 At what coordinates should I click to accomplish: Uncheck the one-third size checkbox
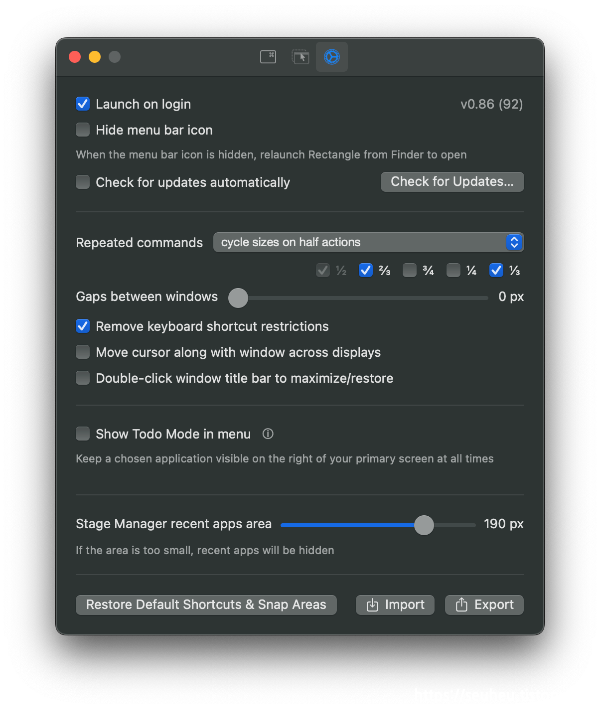tap(496, 270)
